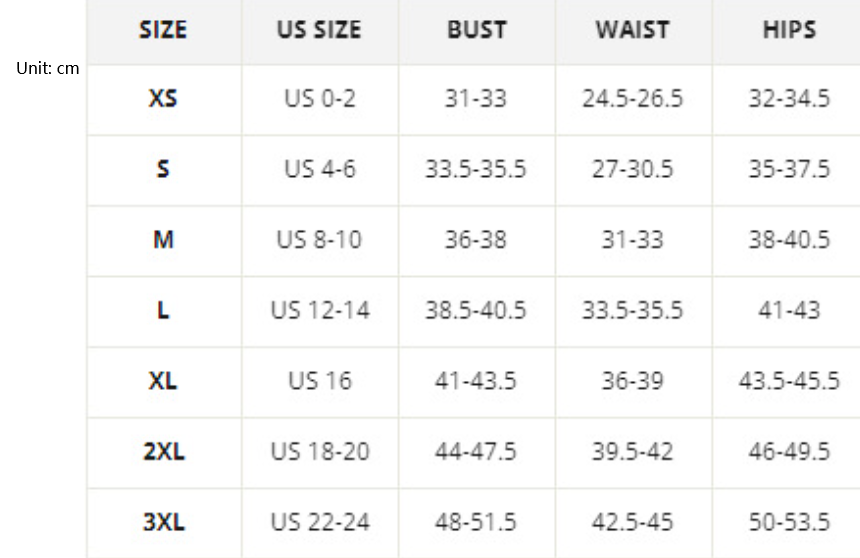860x558 pixels.
Task: Select the XL size row label
Action: tap(163, 381)
